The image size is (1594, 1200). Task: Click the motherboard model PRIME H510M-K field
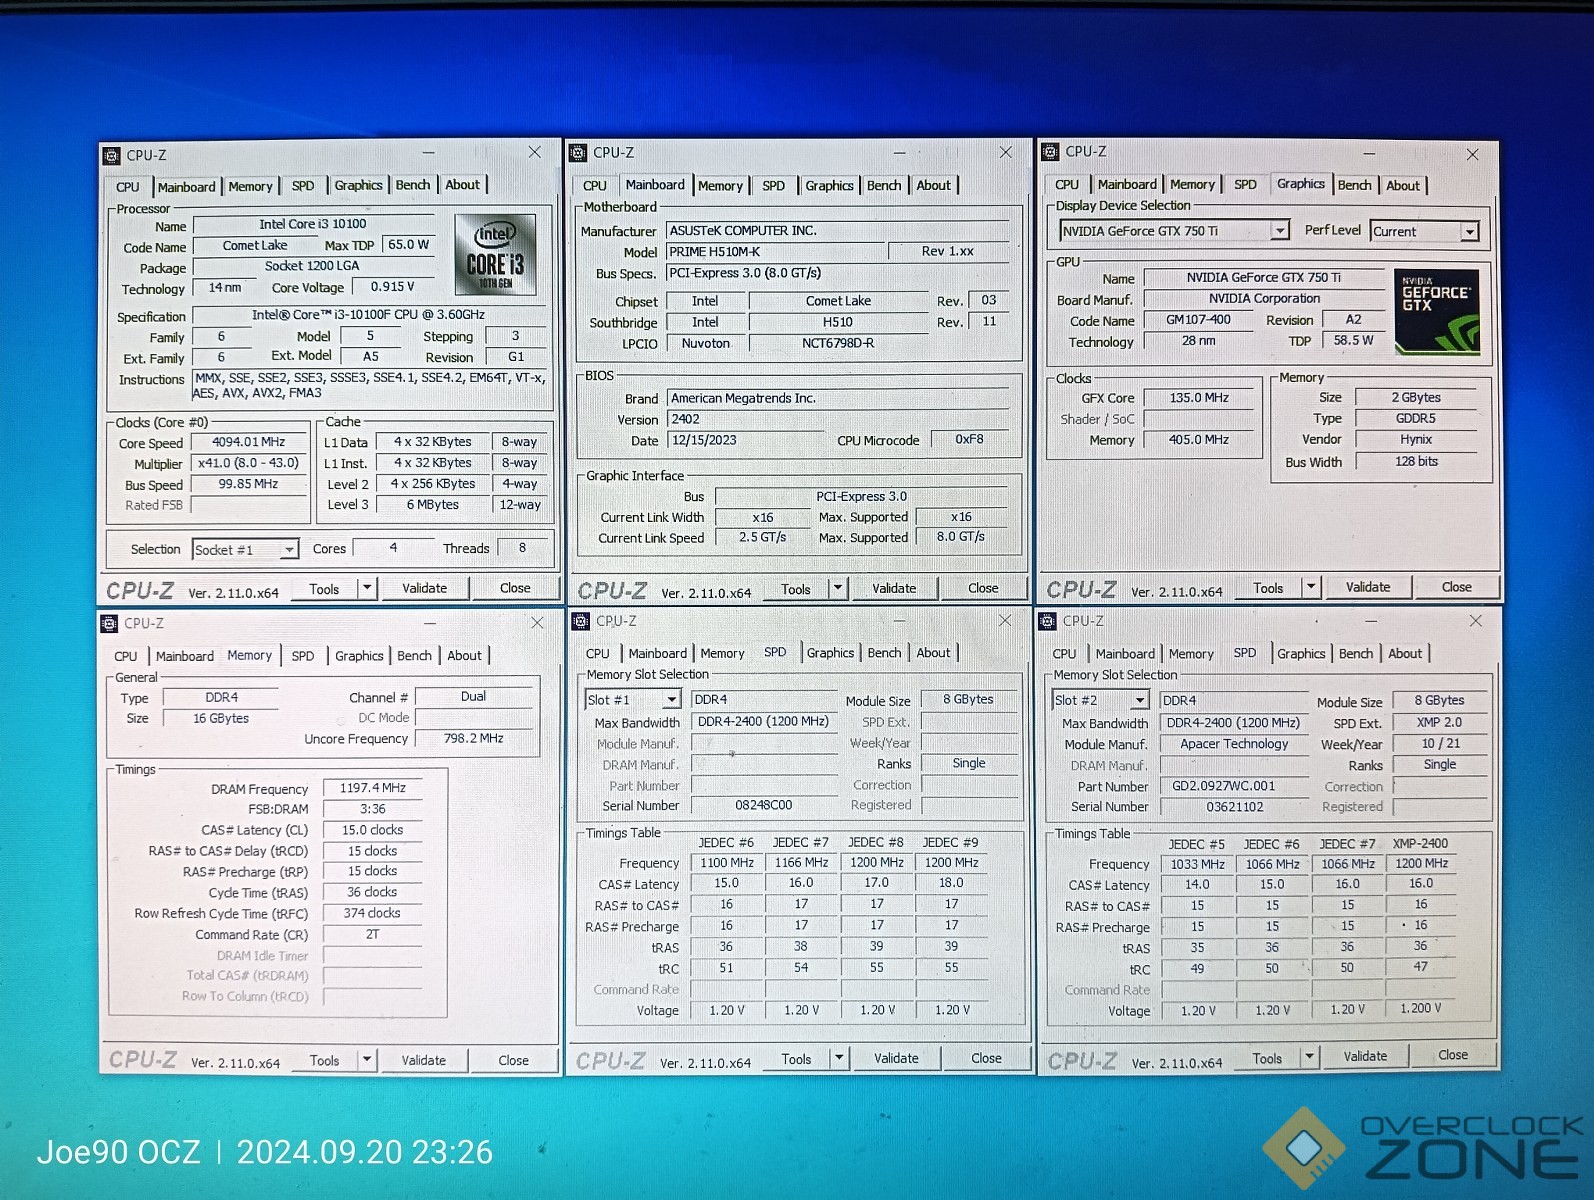(x=775, y=252)
